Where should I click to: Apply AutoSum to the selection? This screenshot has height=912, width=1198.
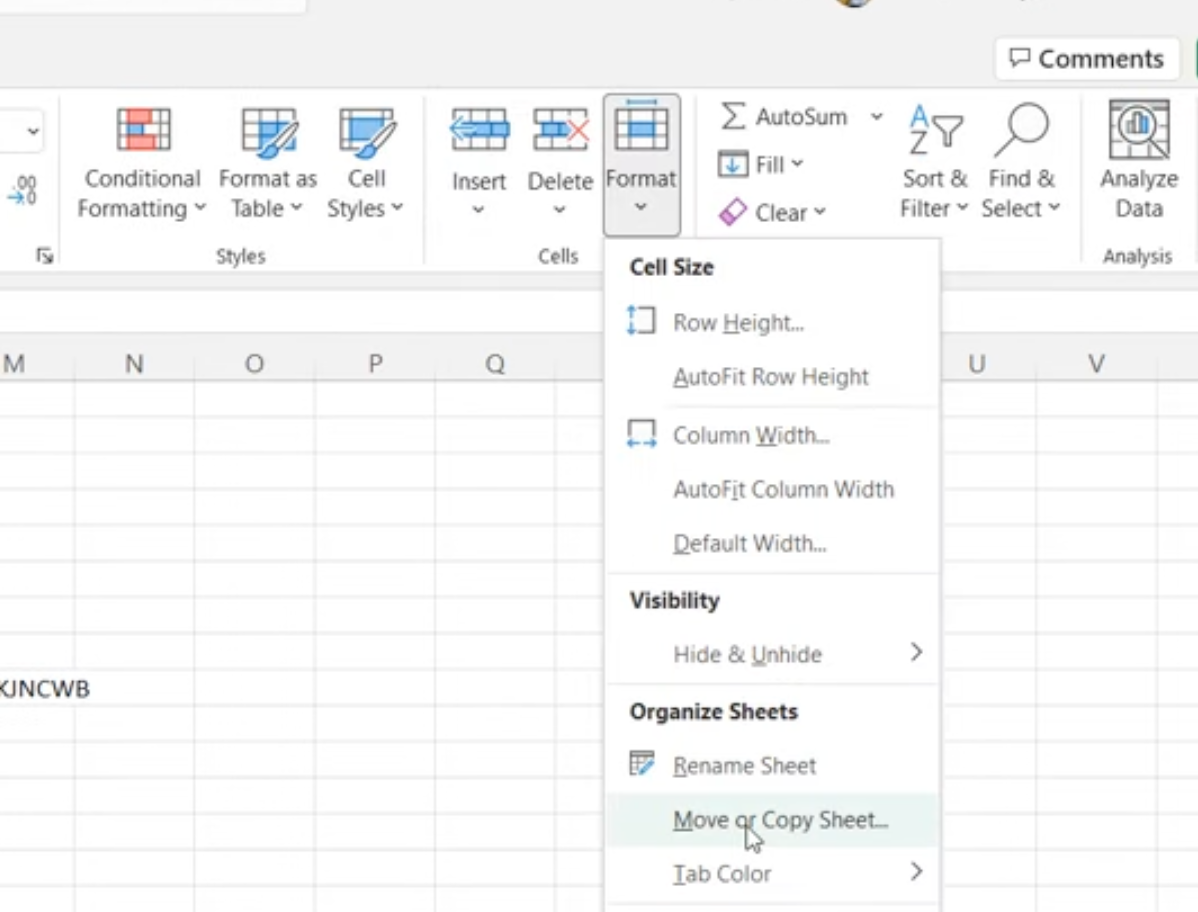[x=789, y=116]
